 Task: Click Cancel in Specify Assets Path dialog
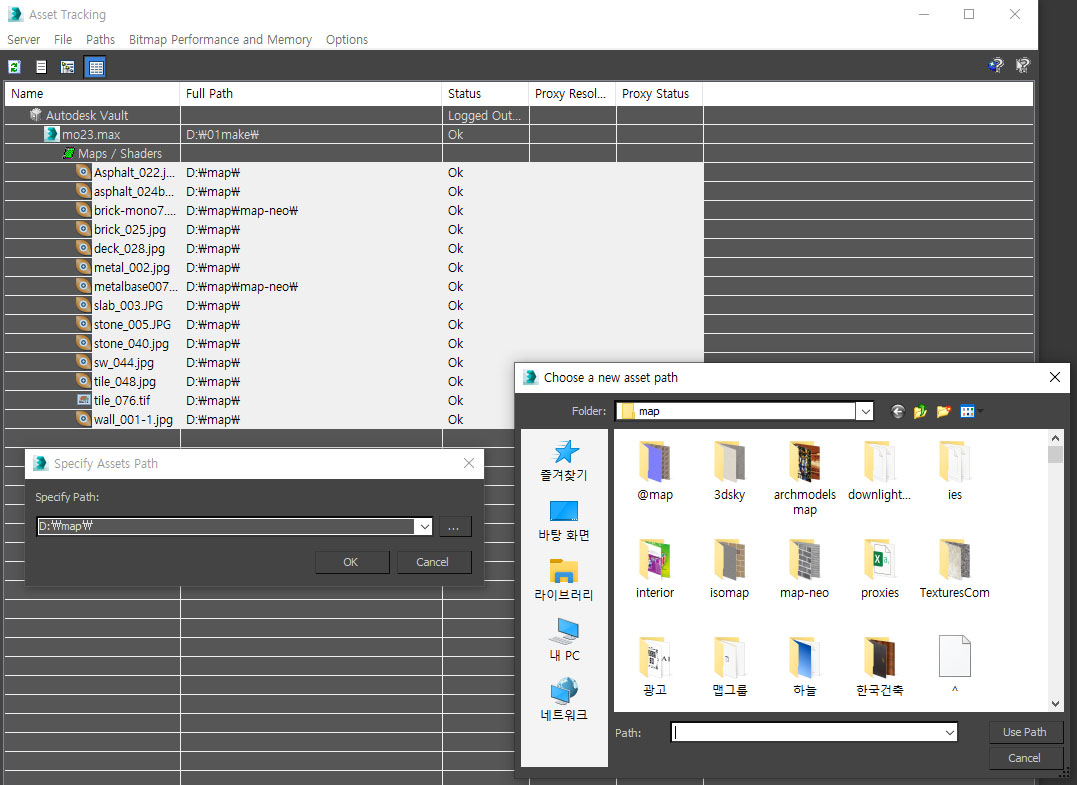pos(433,562)
